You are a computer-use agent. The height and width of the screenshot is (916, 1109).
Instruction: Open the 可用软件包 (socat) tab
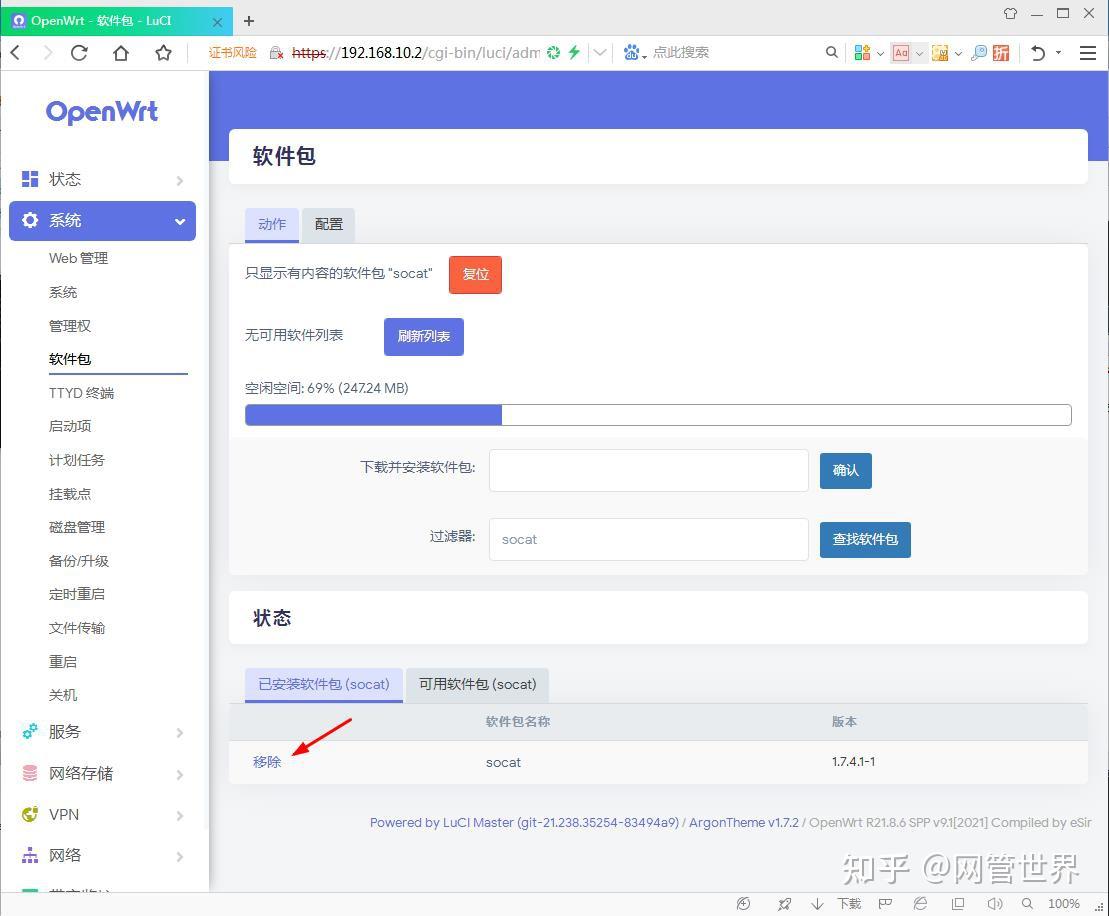[477, 684]
